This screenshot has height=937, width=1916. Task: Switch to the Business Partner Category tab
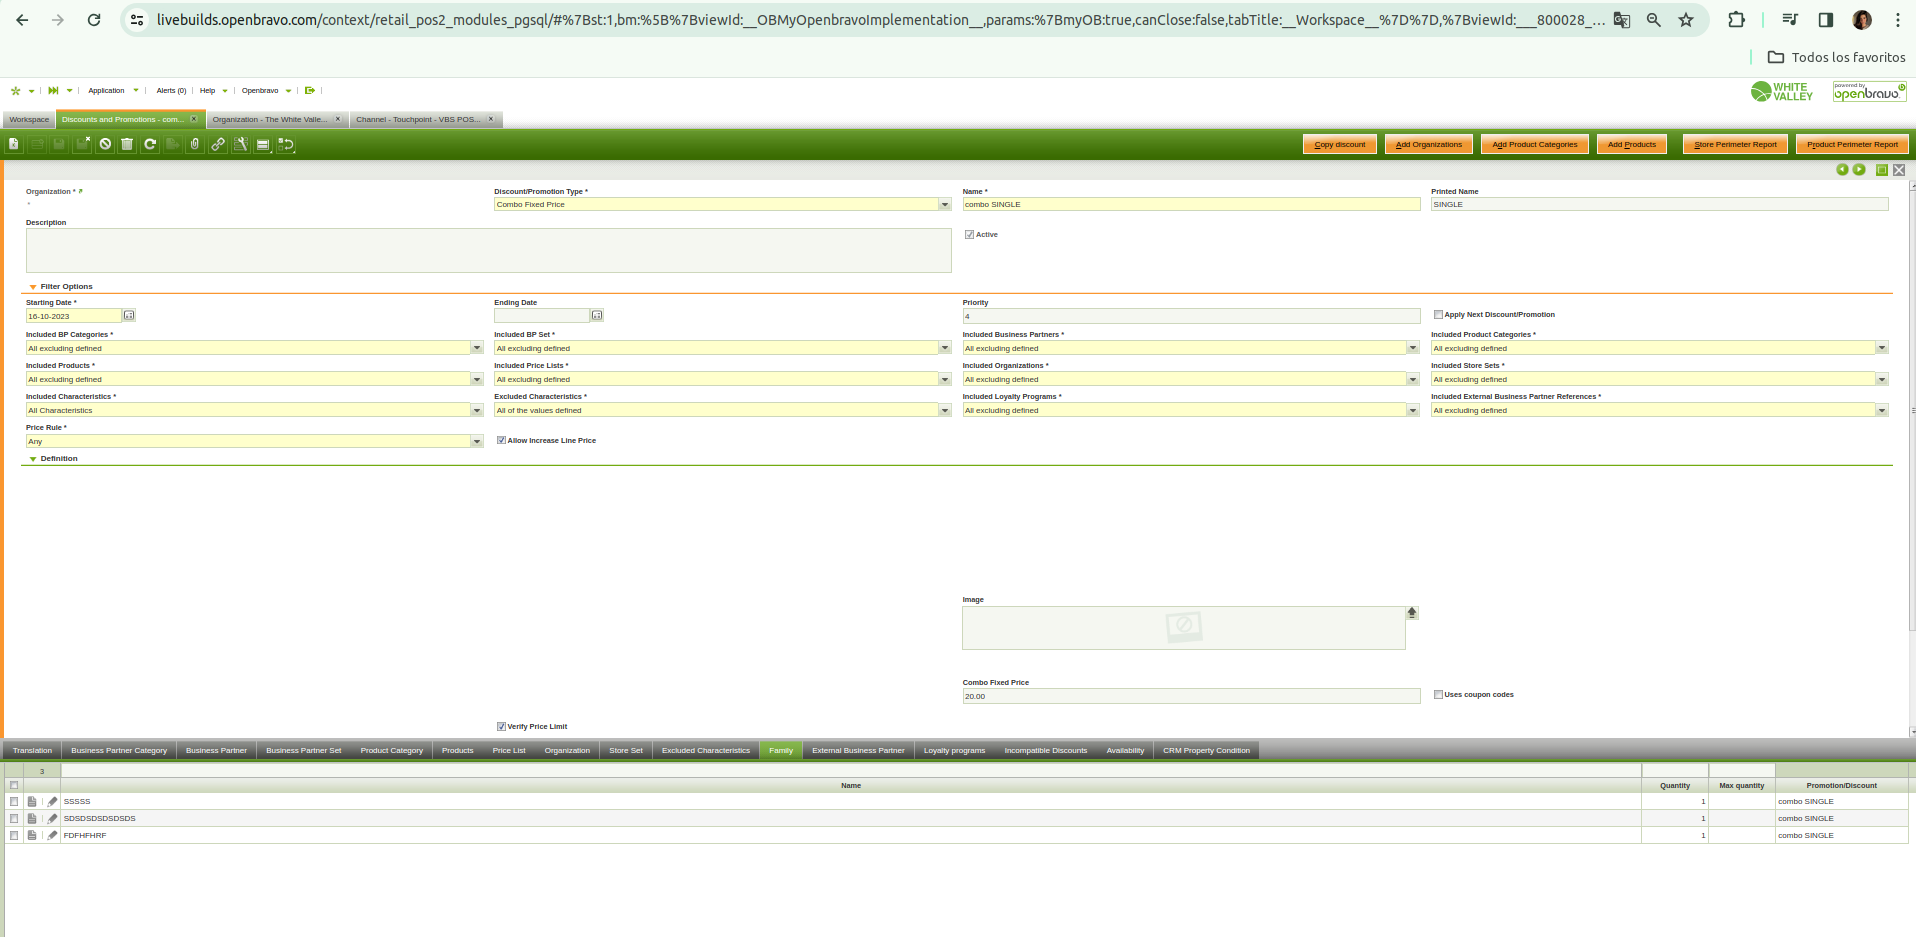click(x=119, y=751)
